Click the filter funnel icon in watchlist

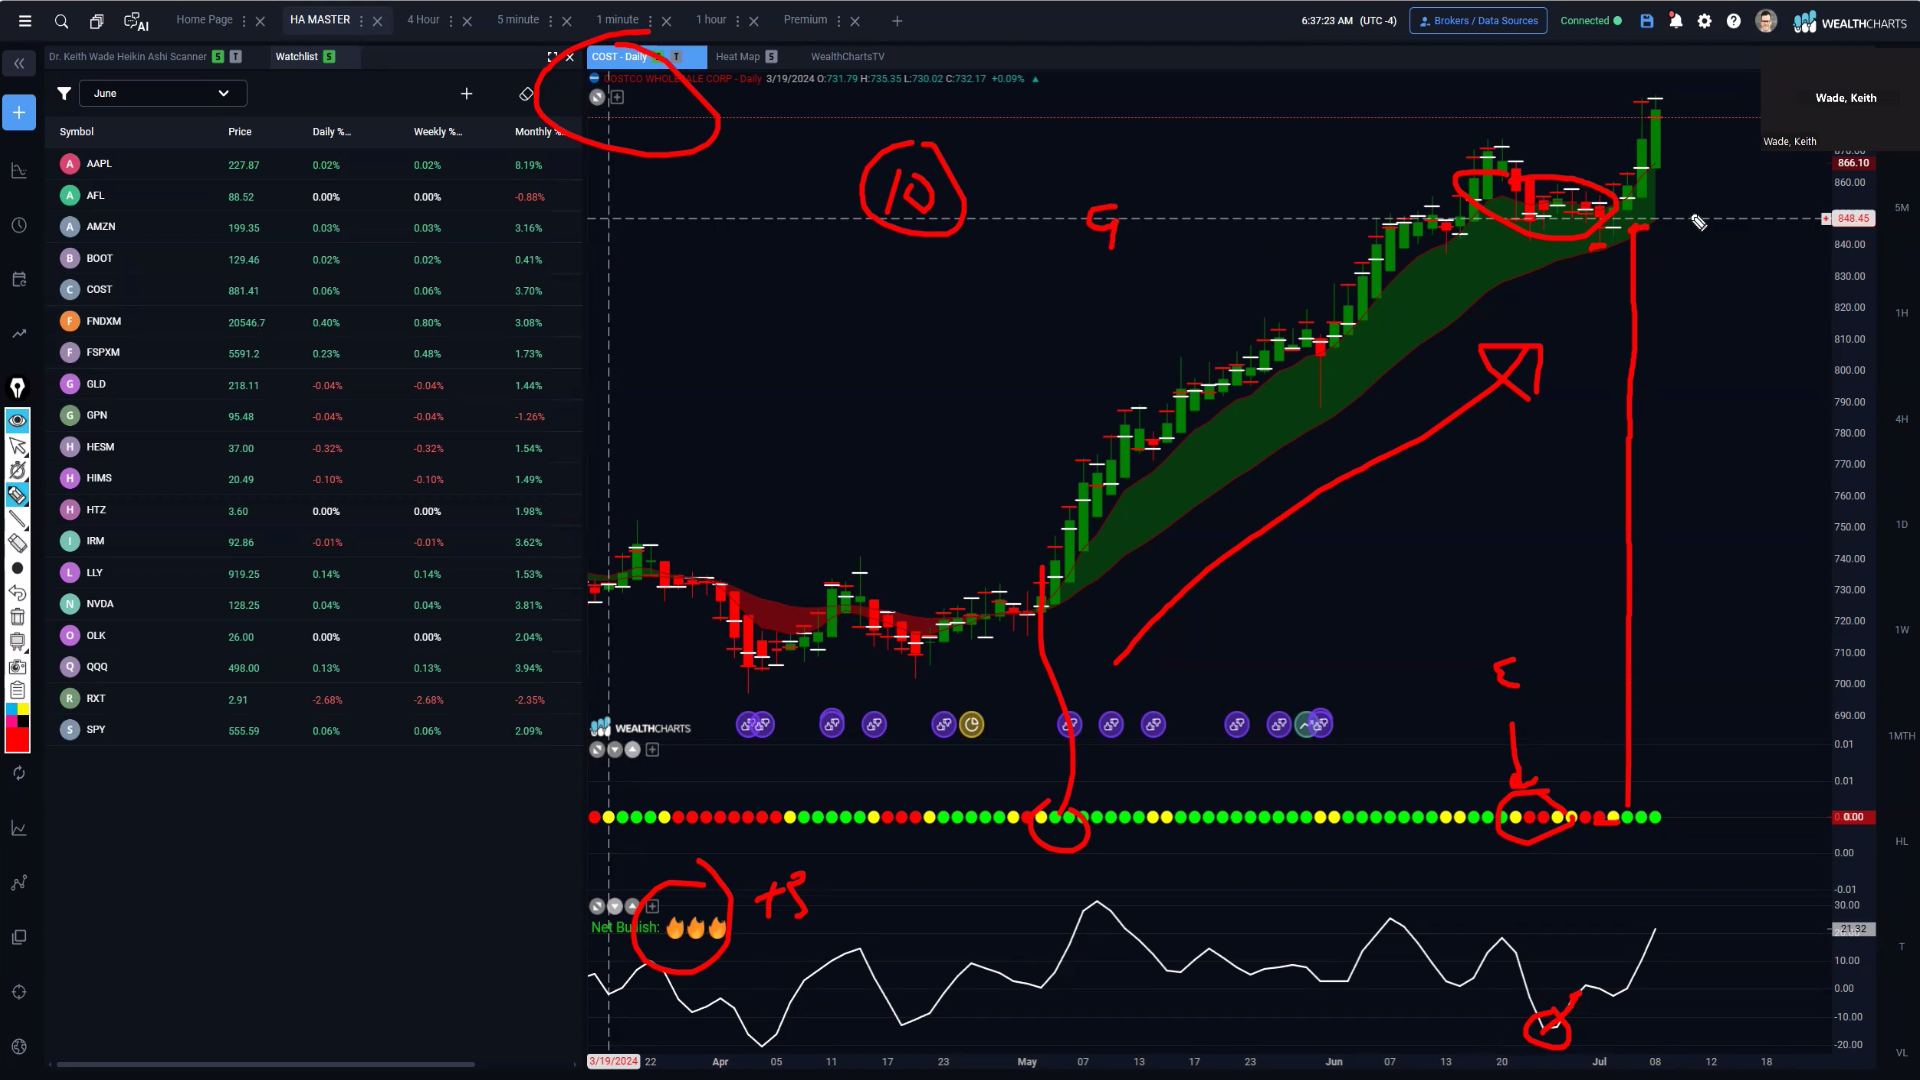point(64,93)
